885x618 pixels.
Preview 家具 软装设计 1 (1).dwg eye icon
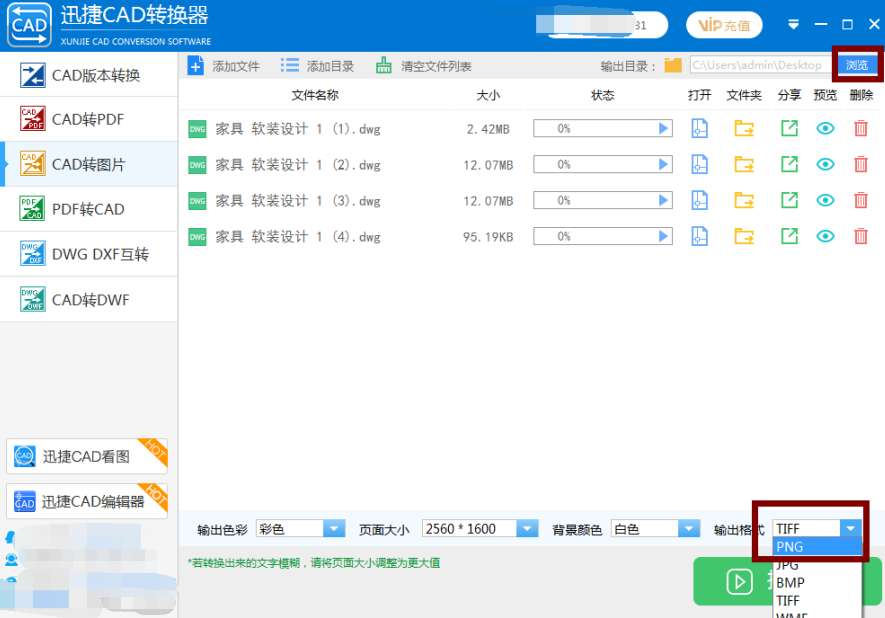click(825, 129)
